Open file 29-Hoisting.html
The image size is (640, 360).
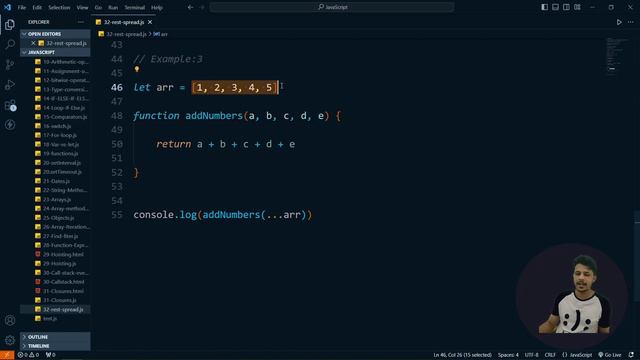(x=63, y=254)
